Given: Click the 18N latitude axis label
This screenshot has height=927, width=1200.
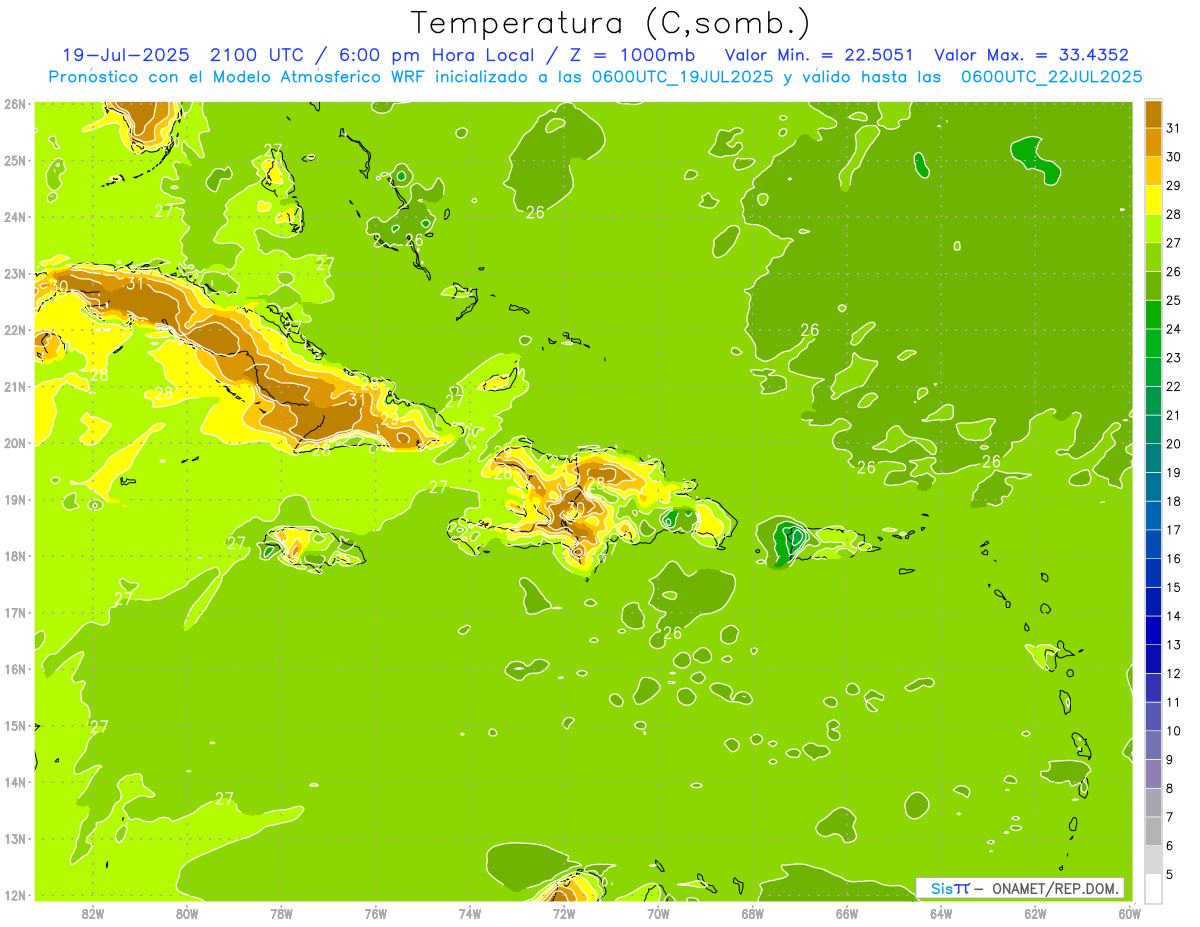Looking at the screenshot, I should tap(15, 556).
